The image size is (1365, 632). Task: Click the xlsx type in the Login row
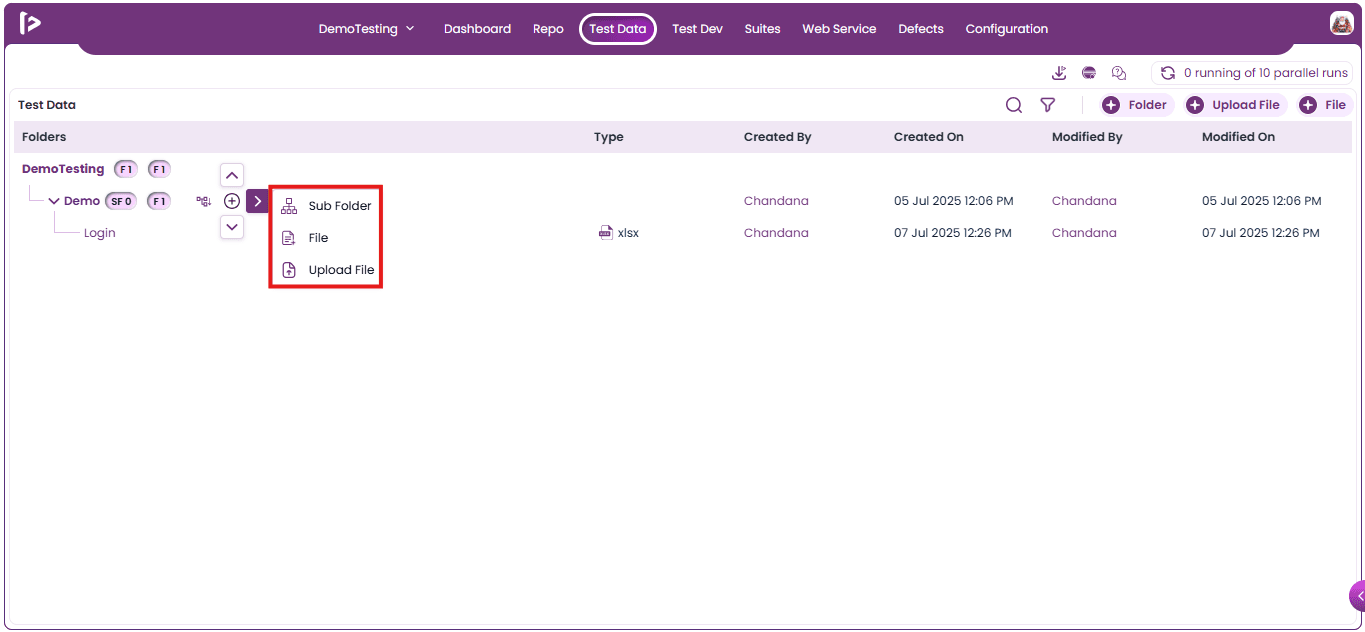(x=619, y=233)
